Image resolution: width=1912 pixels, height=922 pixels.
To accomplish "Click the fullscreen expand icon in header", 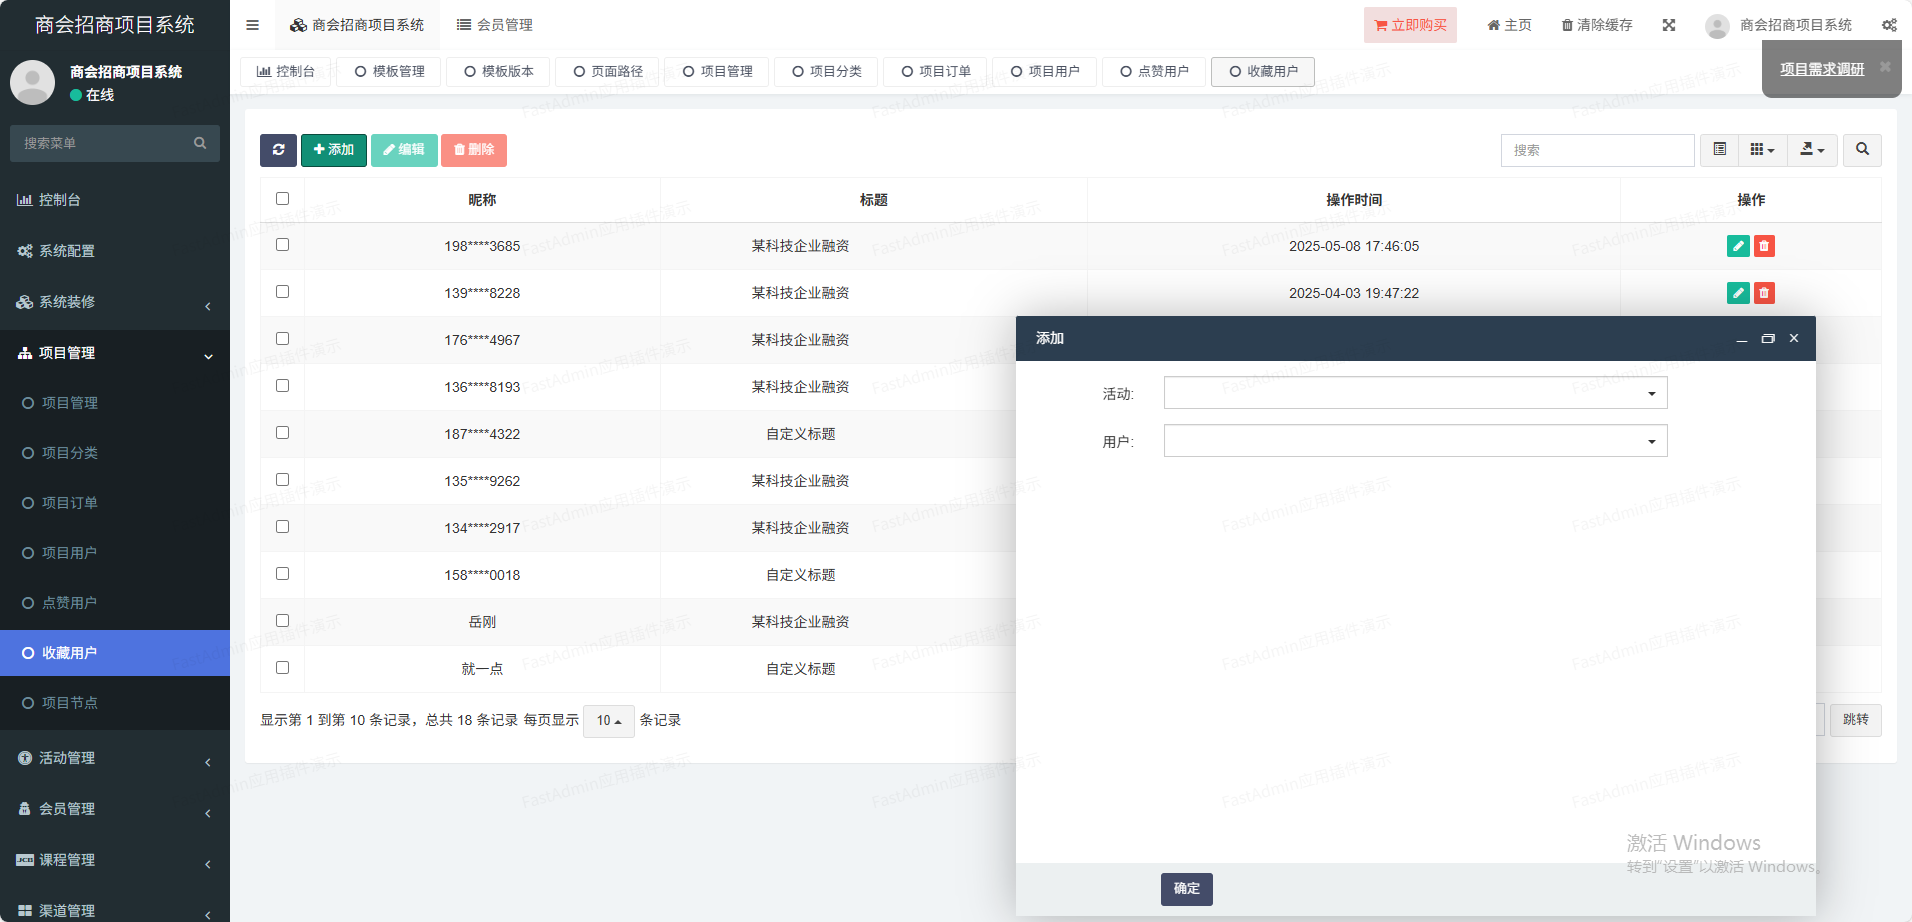I will tap(1669, 25).
